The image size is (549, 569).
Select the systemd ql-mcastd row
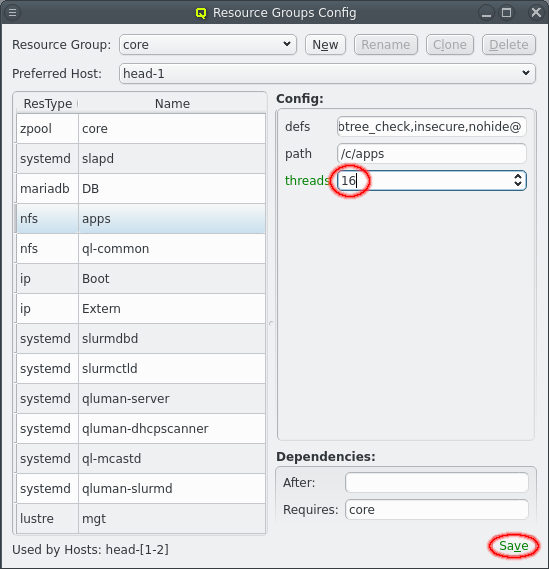(x=141, y=459)
